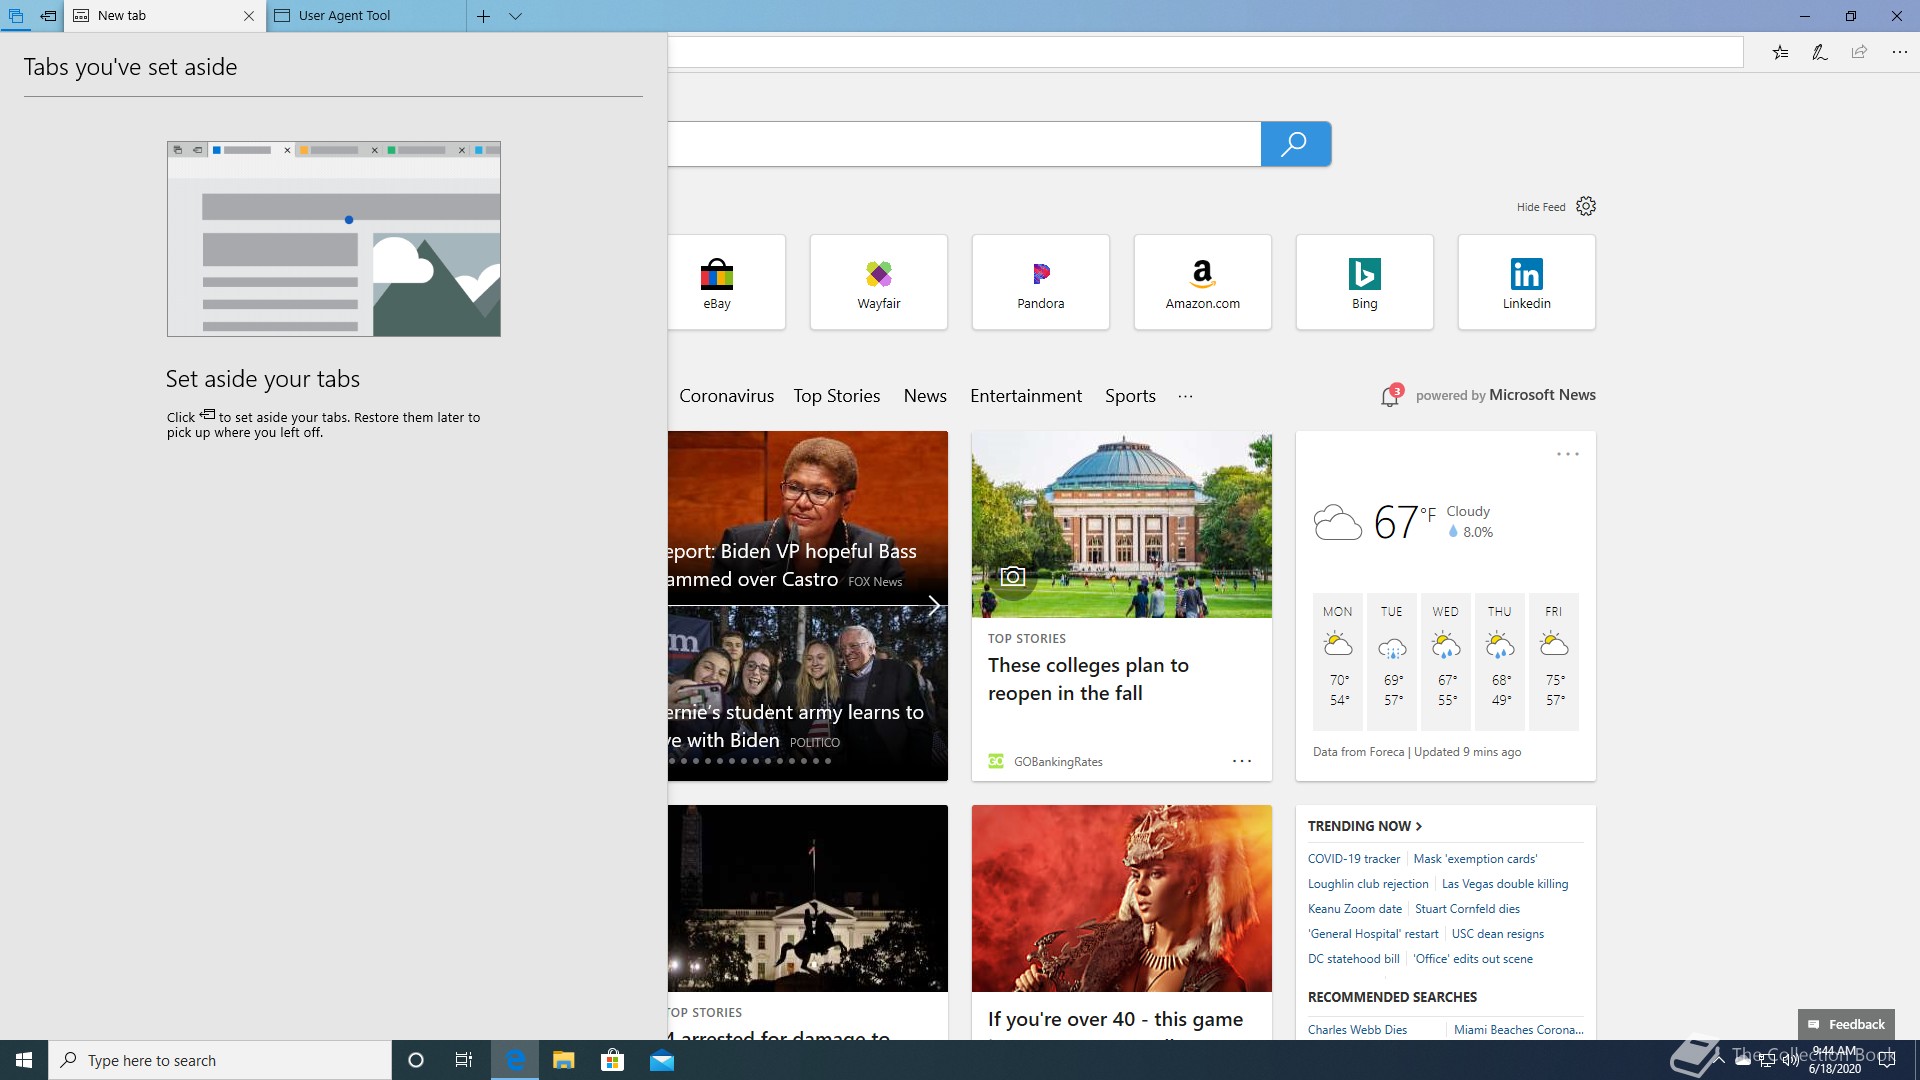Open These colleges plan to reopen headline

1088,679
